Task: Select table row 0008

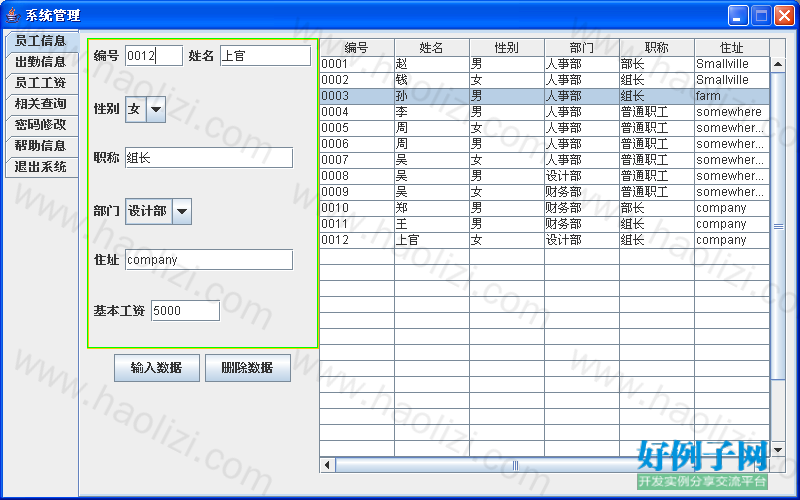Action: point(544,176)
